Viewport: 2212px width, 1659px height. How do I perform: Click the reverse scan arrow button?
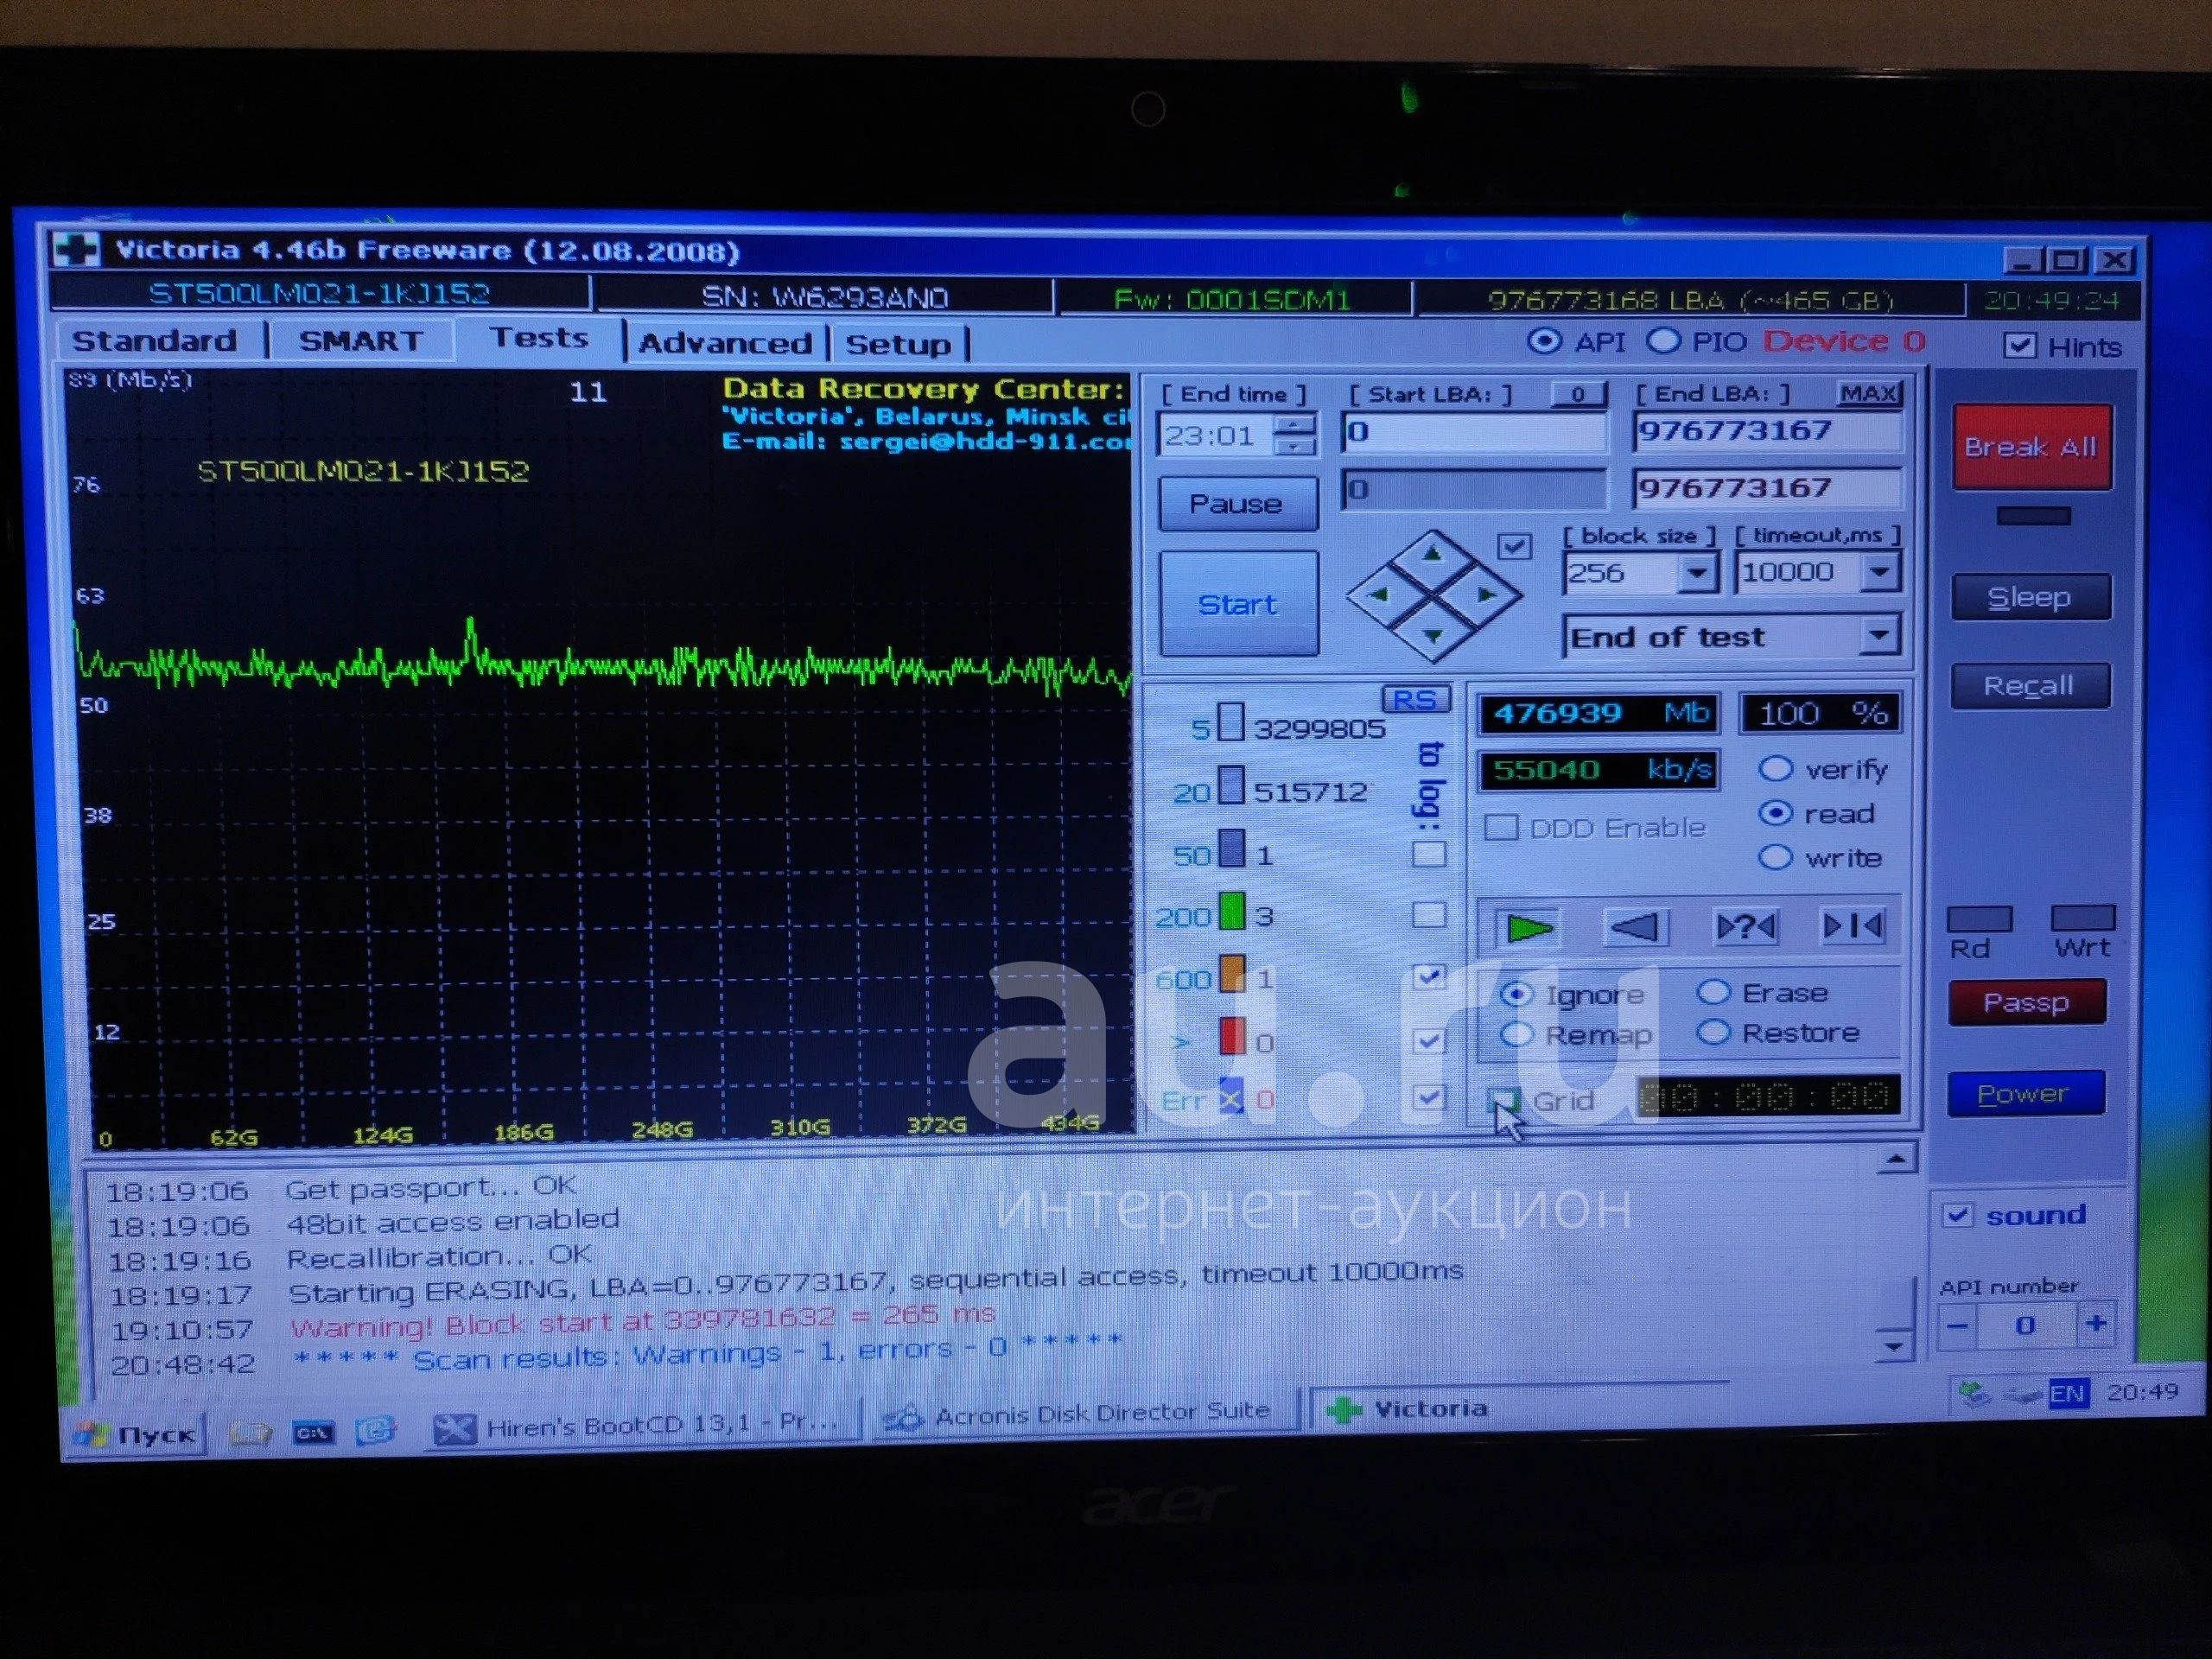pyautogui.click(x=1636, y=926)
